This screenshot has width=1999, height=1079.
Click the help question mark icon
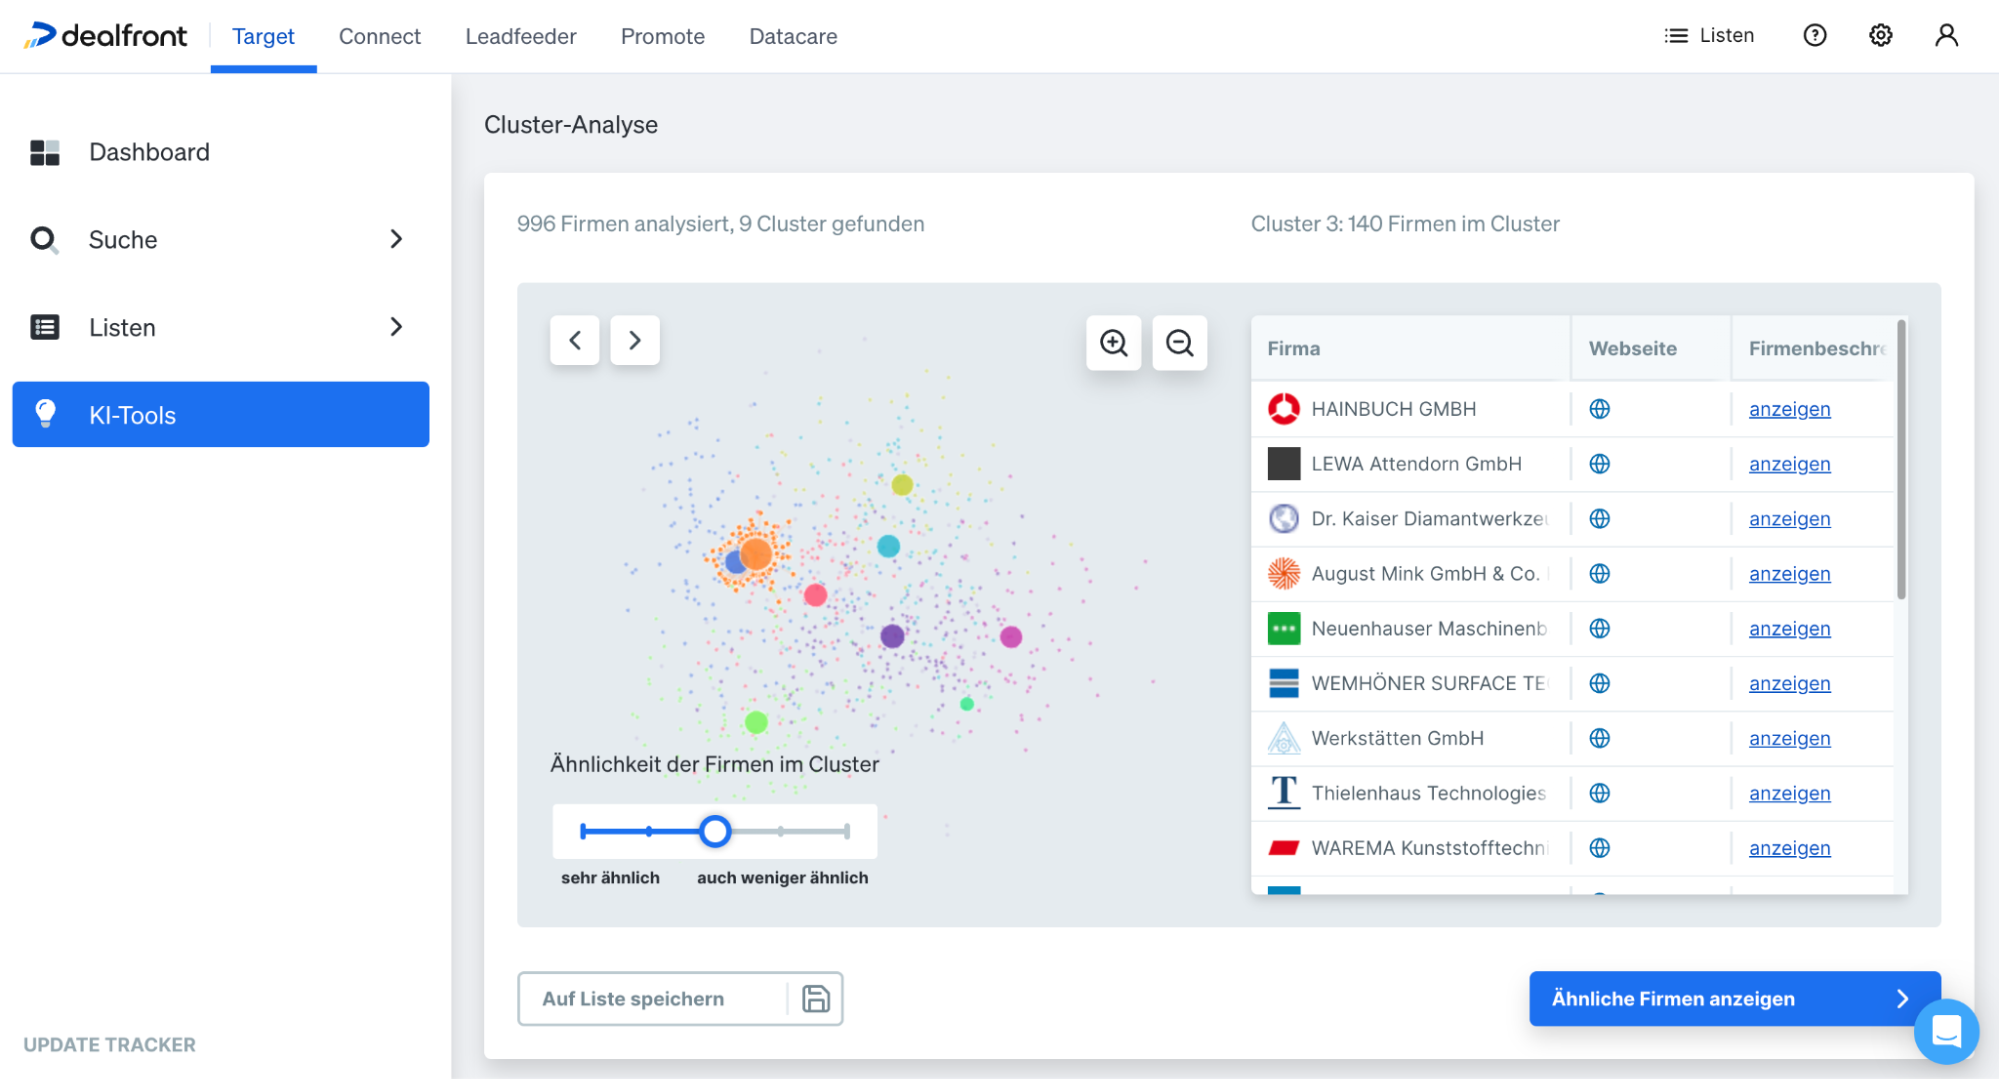point(1814,35)
